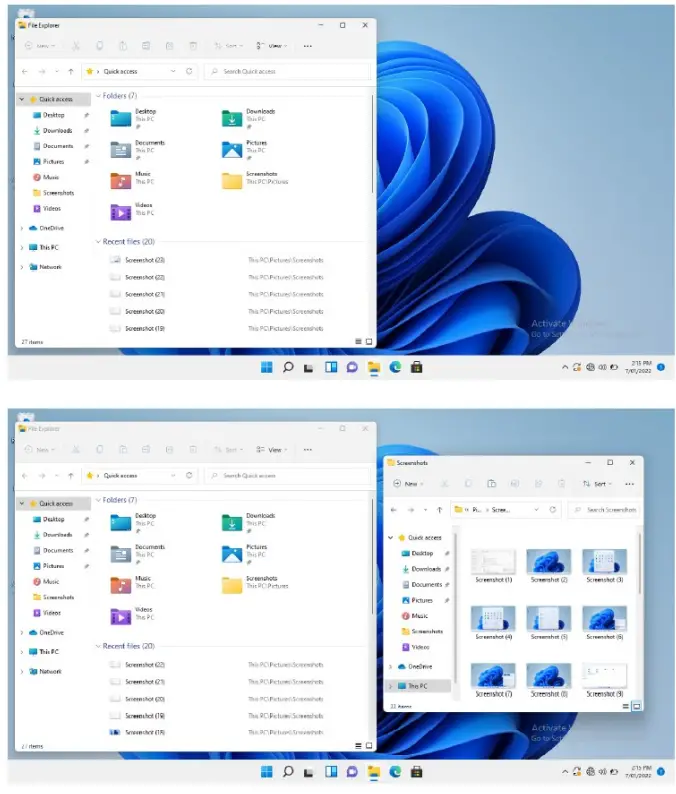Click View in the inactive greyed File Explorer window
Screen dimensions: 676x794
(x=272, y=450)
